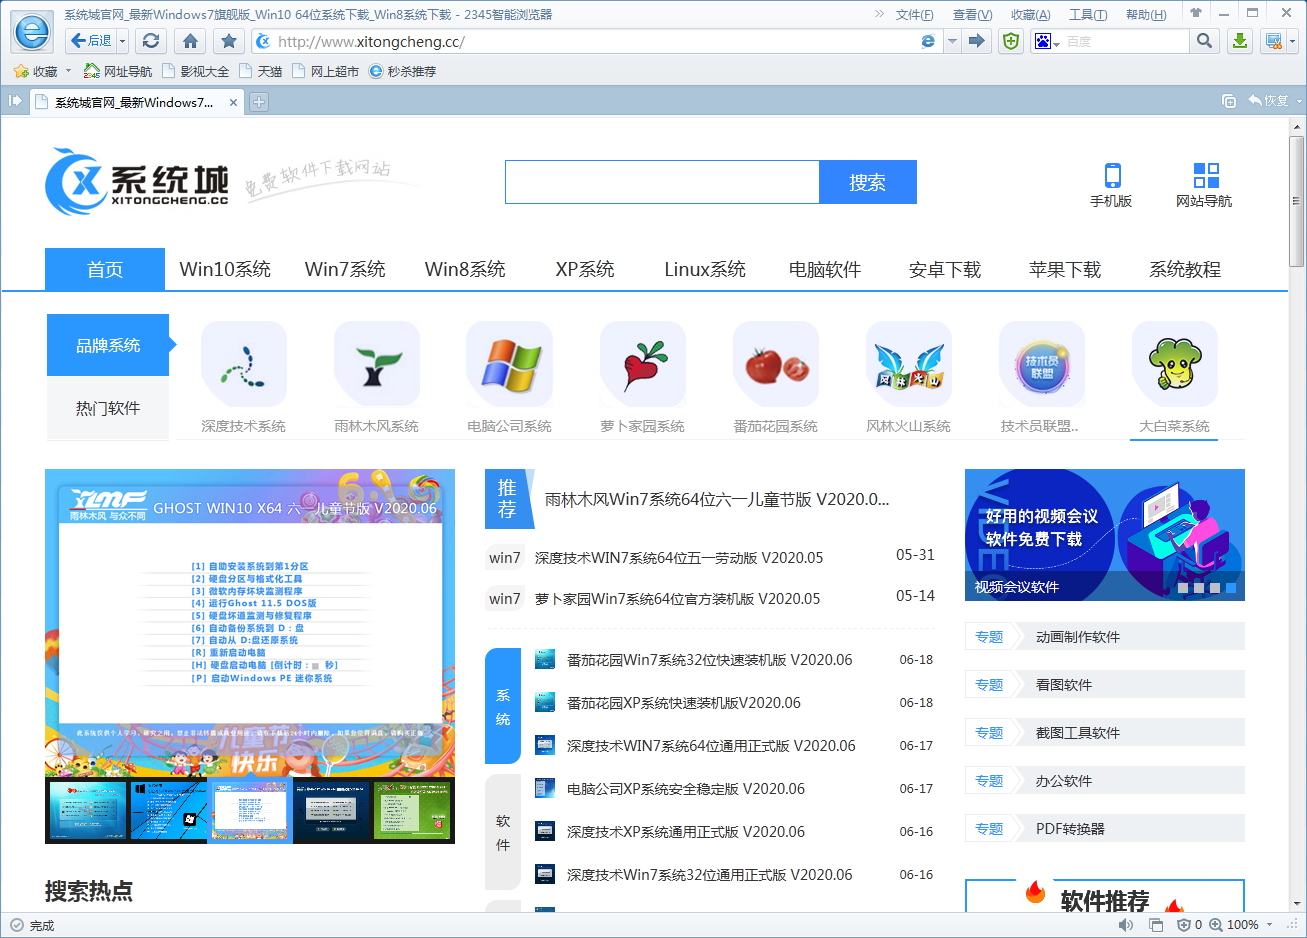
Task: Open the 帮助(H) menu
Action: 1146,14
